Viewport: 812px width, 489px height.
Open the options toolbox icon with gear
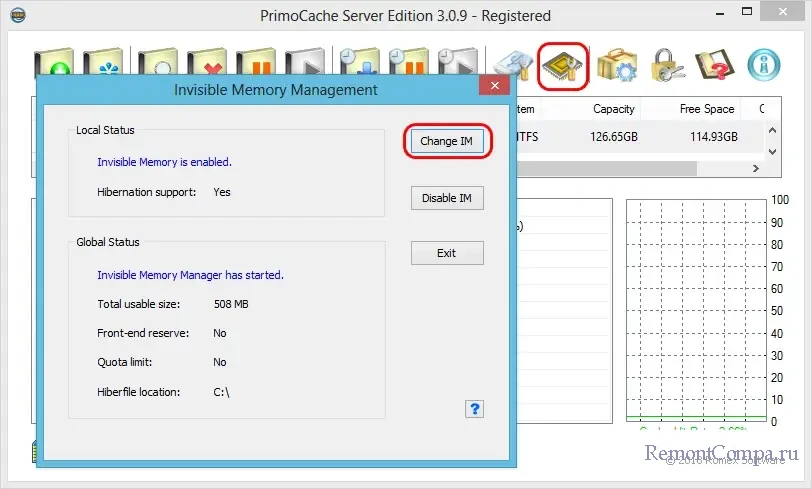point(617,64)
